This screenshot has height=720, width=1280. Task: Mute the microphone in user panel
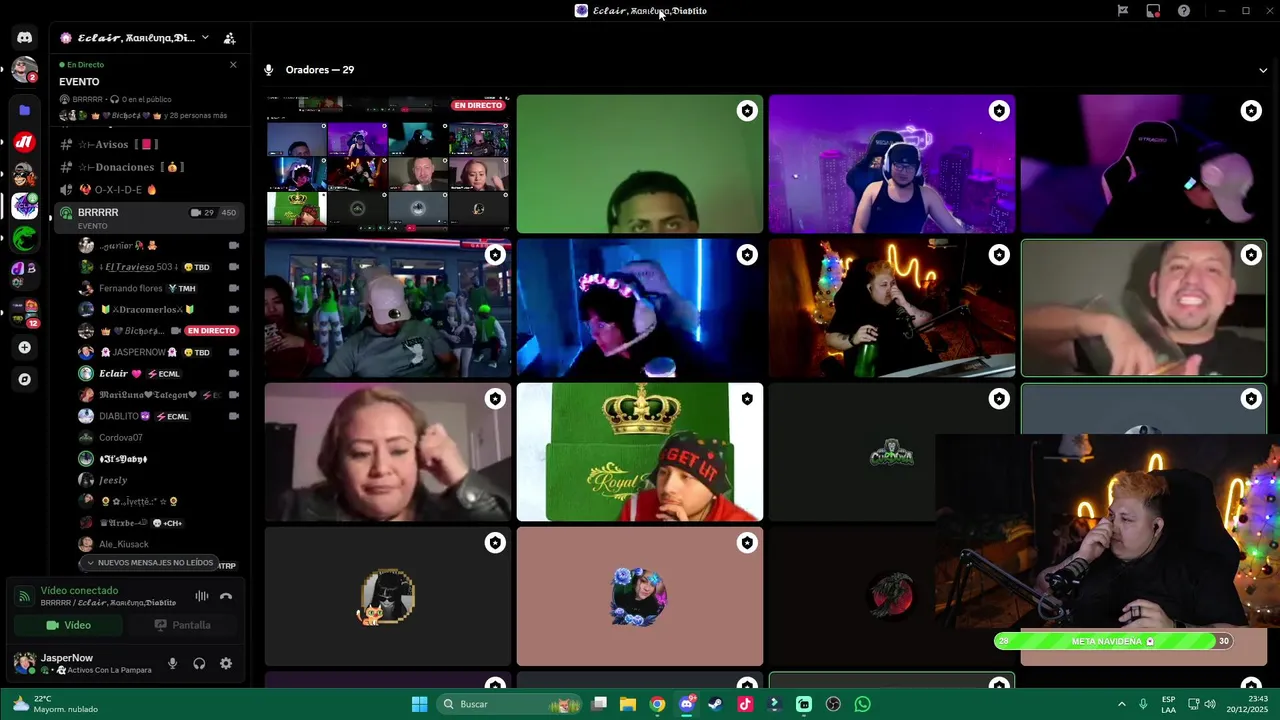172,663
